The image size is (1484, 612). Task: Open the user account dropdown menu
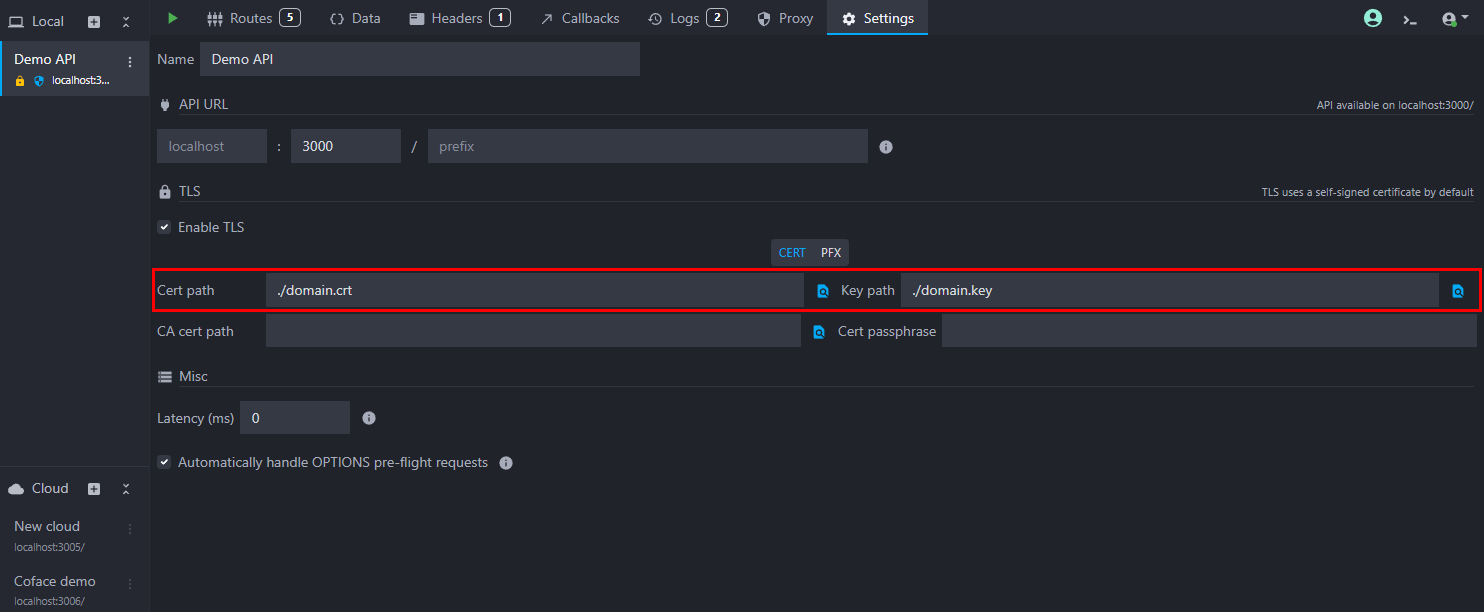click(x=1454, y=19)
